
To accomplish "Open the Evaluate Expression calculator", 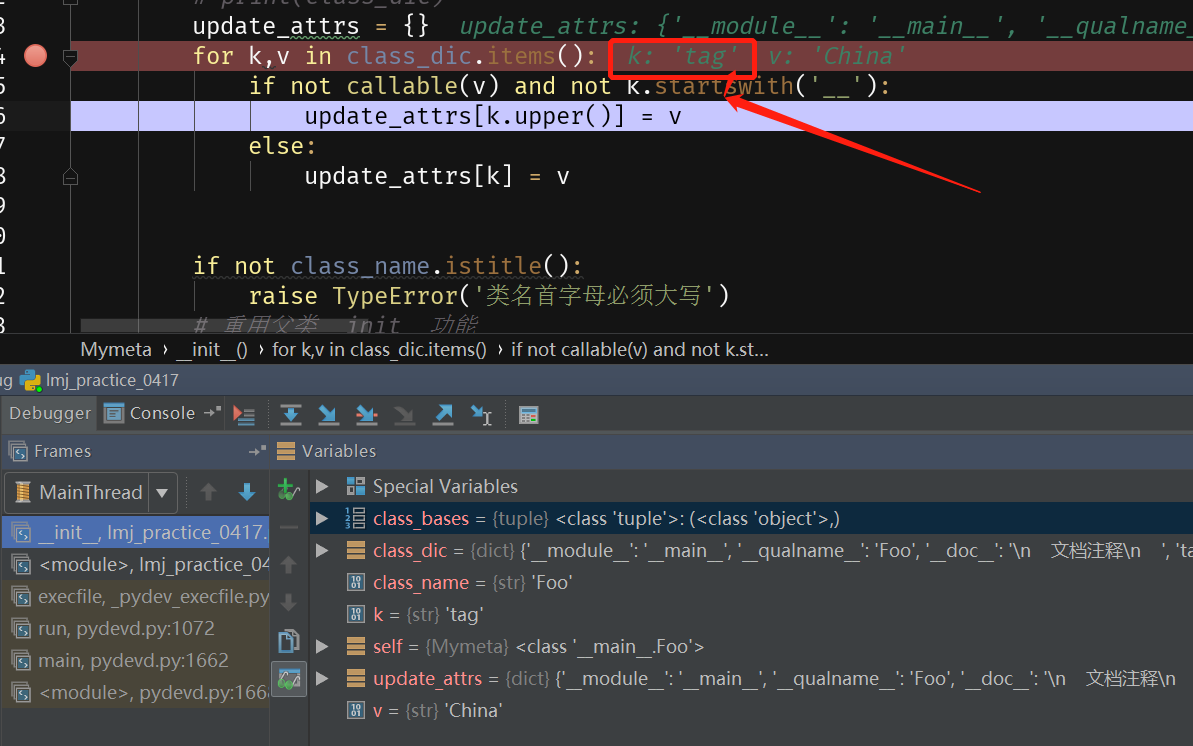I will tap(529, 415).
